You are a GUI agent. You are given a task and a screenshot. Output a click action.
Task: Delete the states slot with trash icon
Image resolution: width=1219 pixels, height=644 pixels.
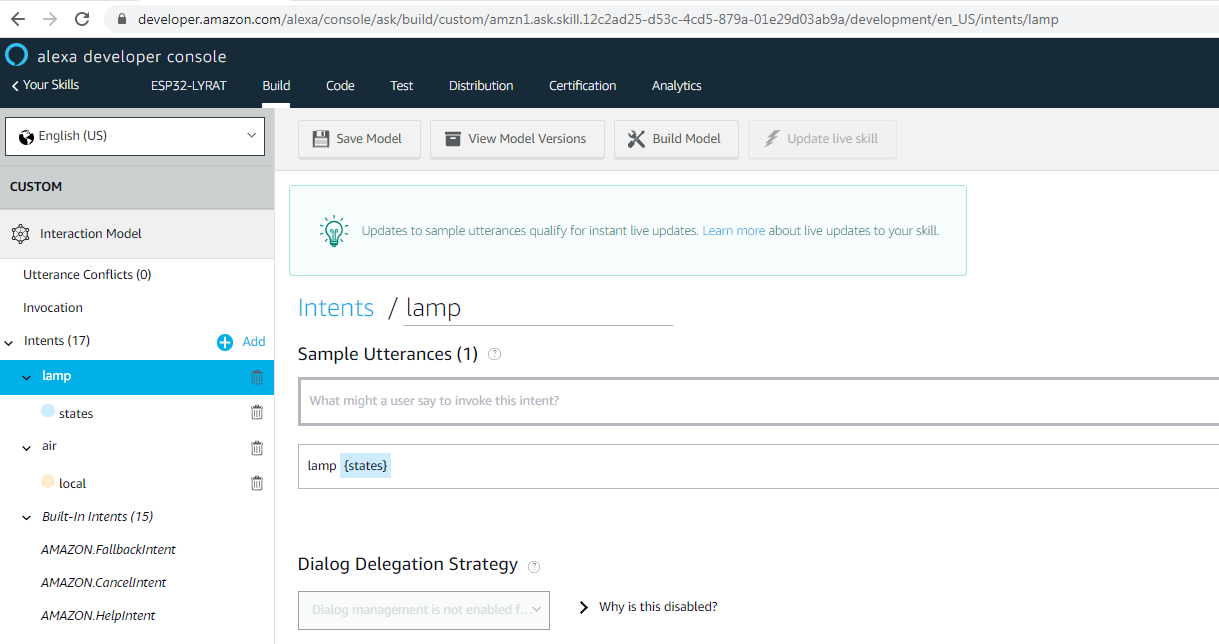point(257,412)
